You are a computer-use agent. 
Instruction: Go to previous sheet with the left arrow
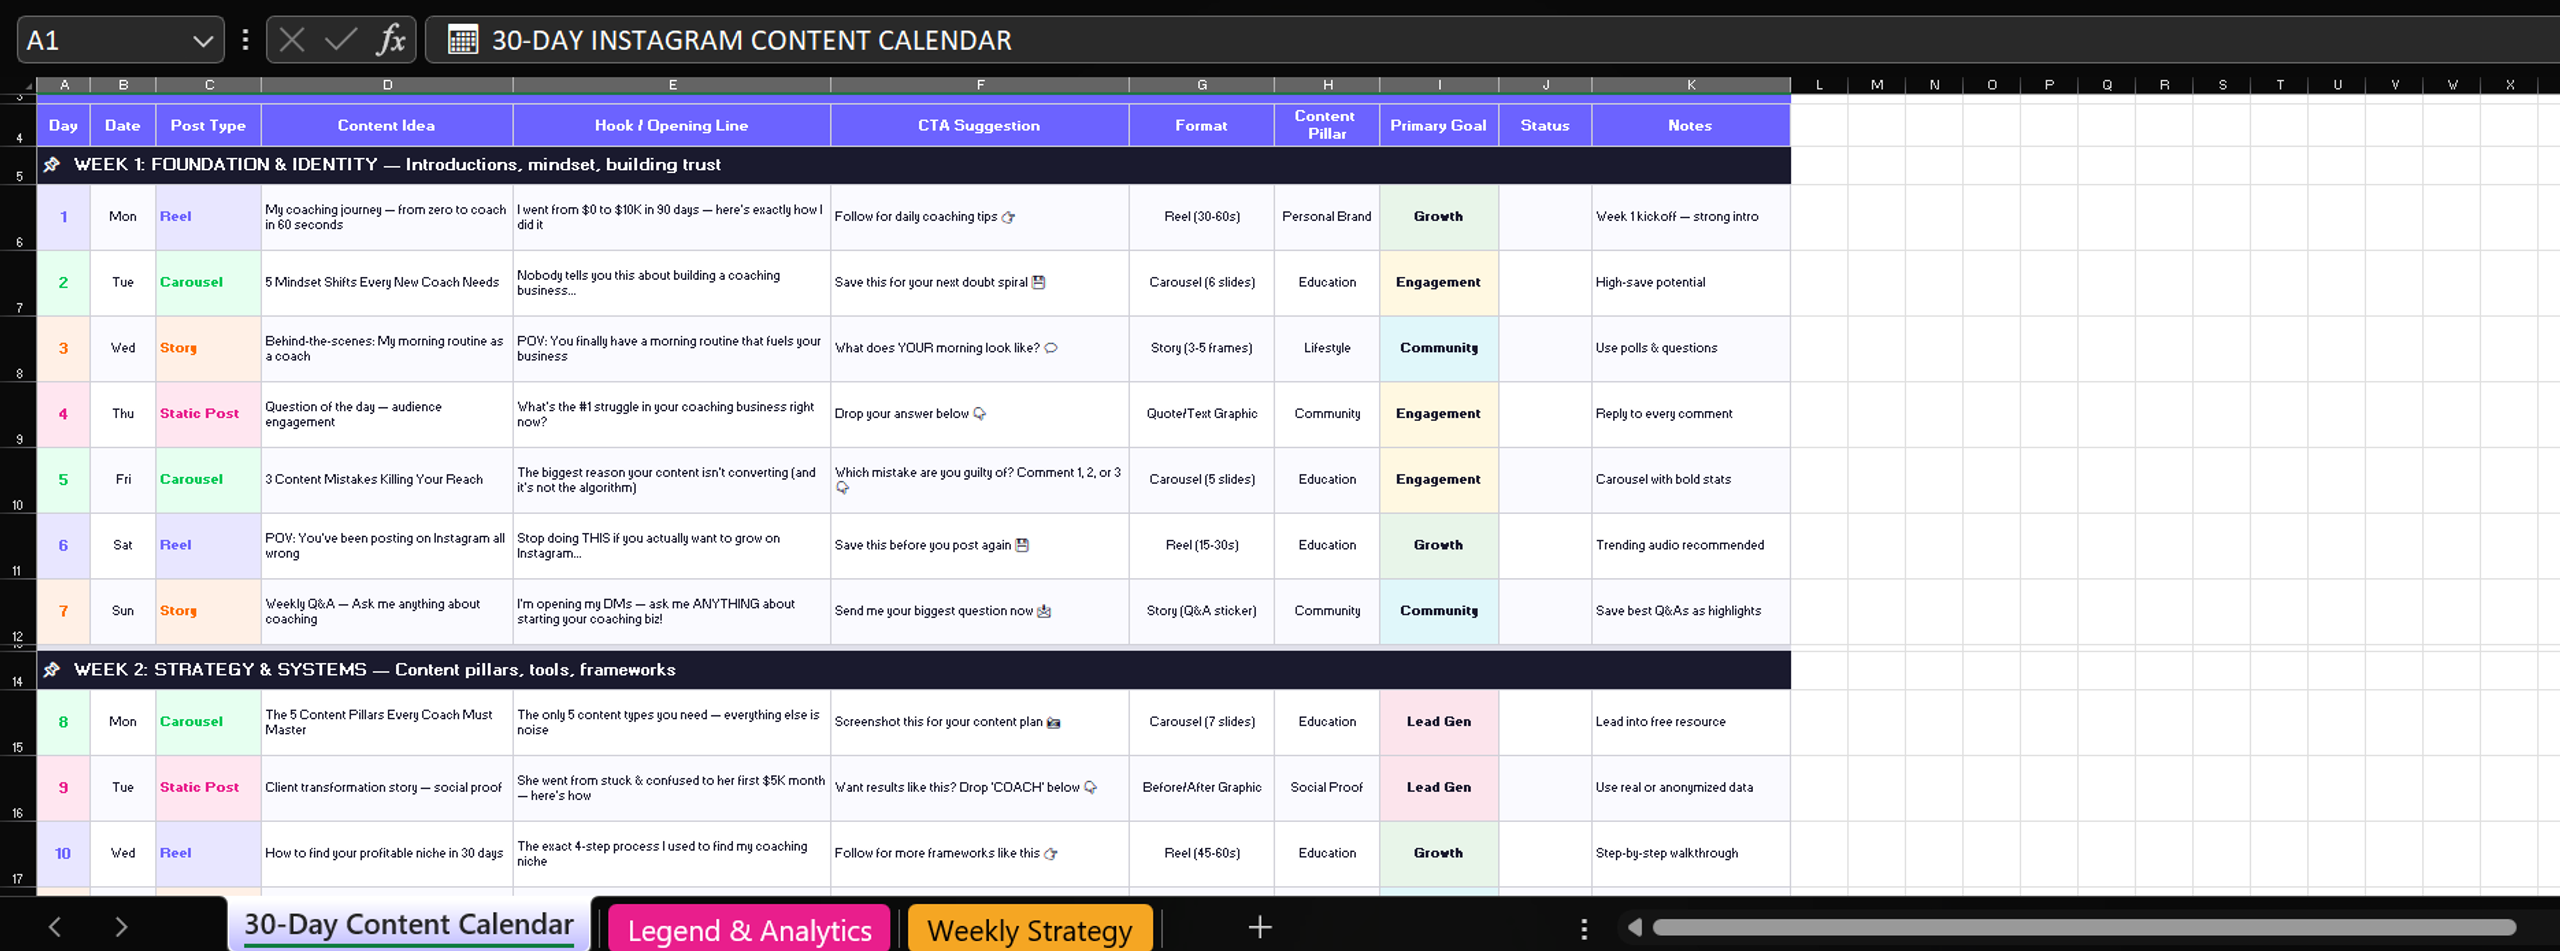pos(55,928)
